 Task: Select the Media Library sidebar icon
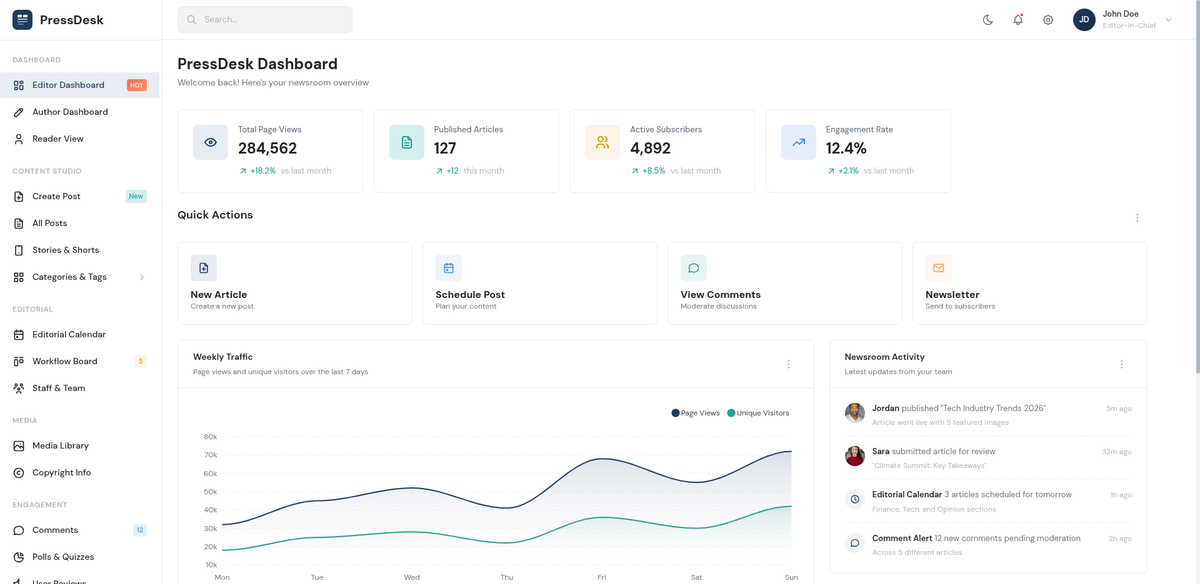tap(20, 445)
